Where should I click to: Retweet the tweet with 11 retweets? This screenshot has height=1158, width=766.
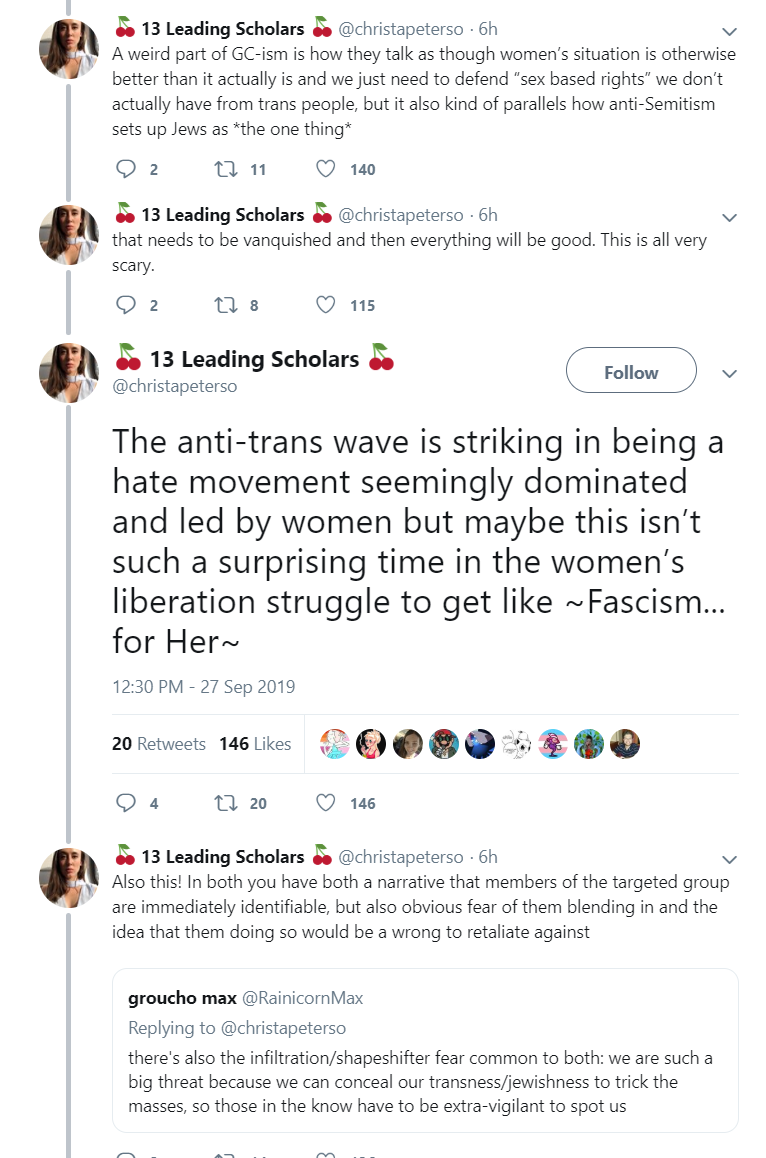[225, 169]
